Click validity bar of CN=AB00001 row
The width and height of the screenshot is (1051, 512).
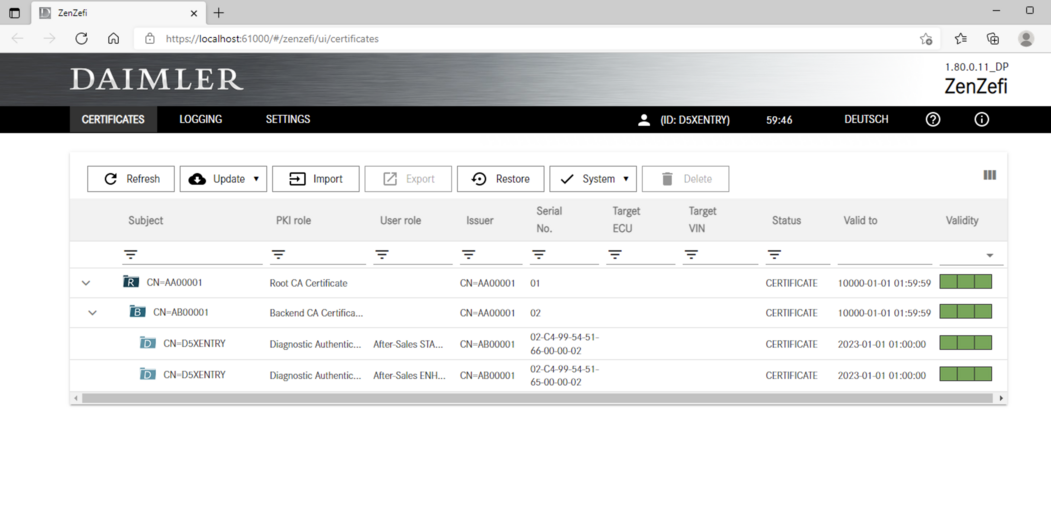(965, 312)
